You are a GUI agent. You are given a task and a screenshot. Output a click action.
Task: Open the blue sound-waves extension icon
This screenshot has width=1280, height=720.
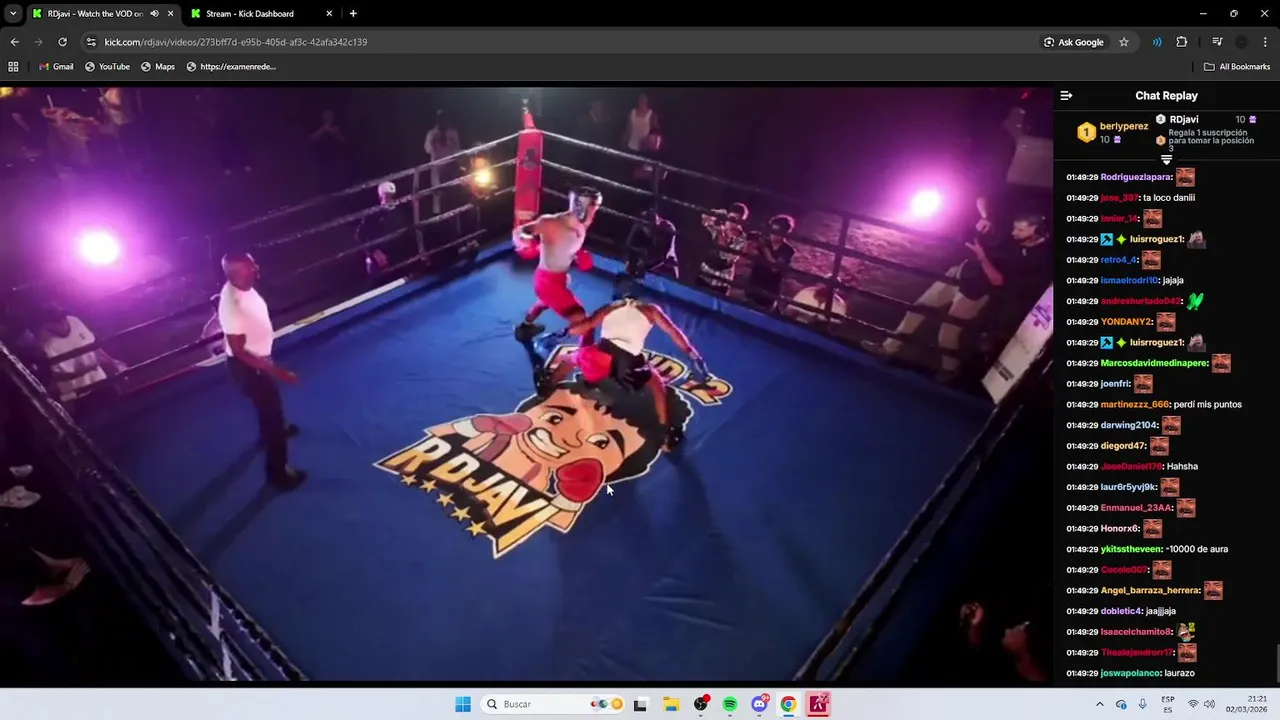pos(1157,42)
